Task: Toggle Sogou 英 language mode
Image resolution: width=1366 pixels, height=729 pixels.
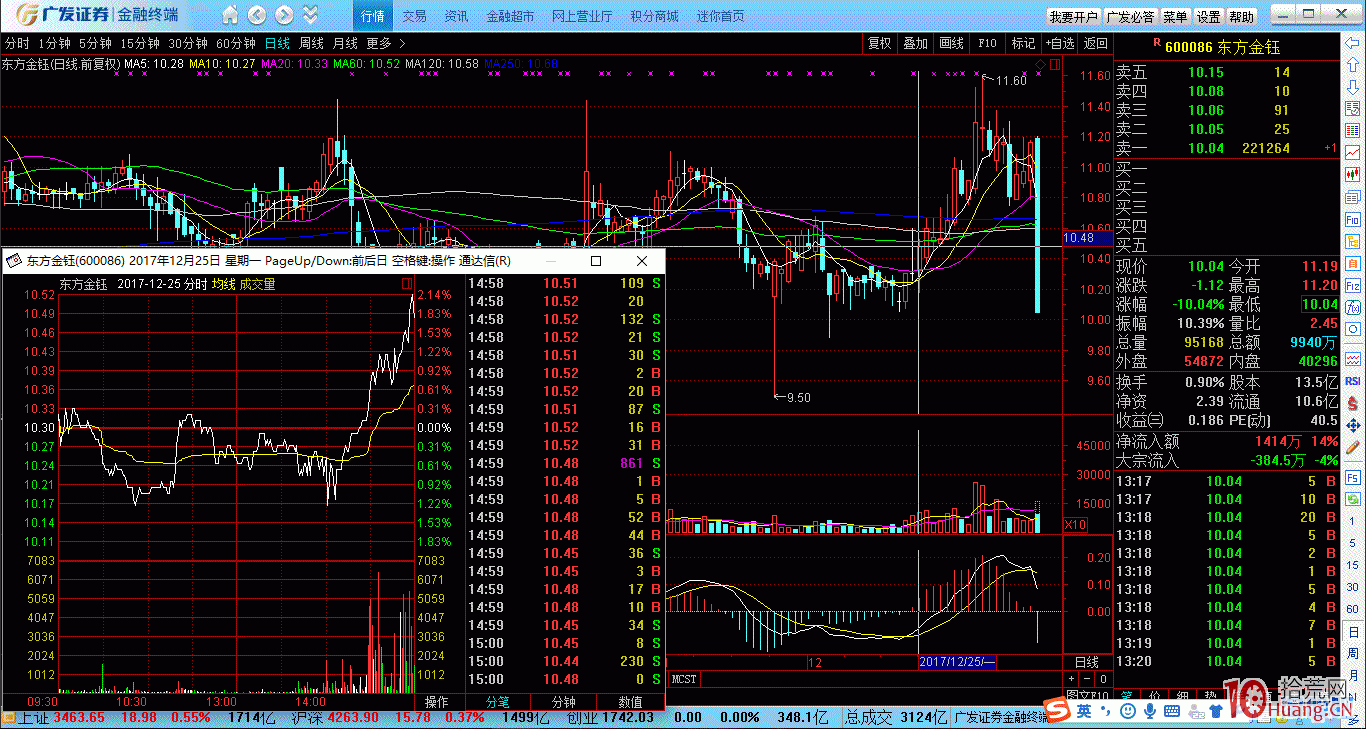Action: [1083, 711]
